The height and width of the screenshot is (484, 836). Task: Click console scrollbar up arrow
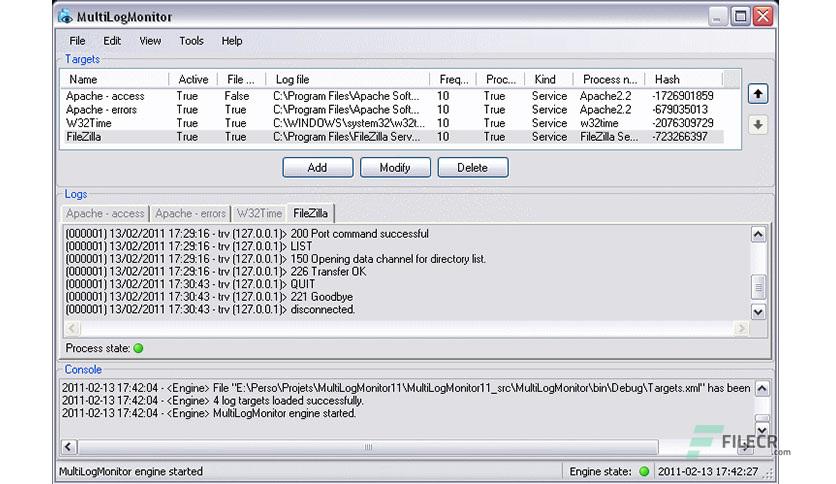tap(762, 389)
